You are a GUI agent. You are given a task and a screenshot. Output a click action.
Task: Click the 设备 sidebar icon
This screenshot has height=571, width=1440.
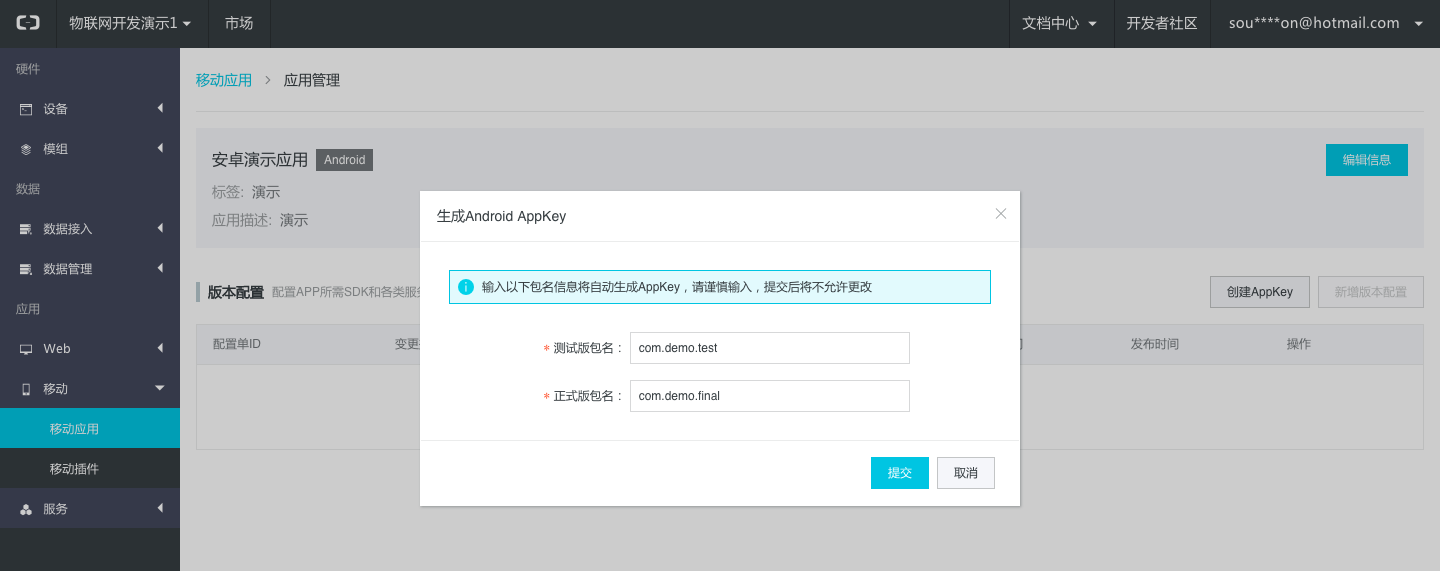tap(26, 109)
